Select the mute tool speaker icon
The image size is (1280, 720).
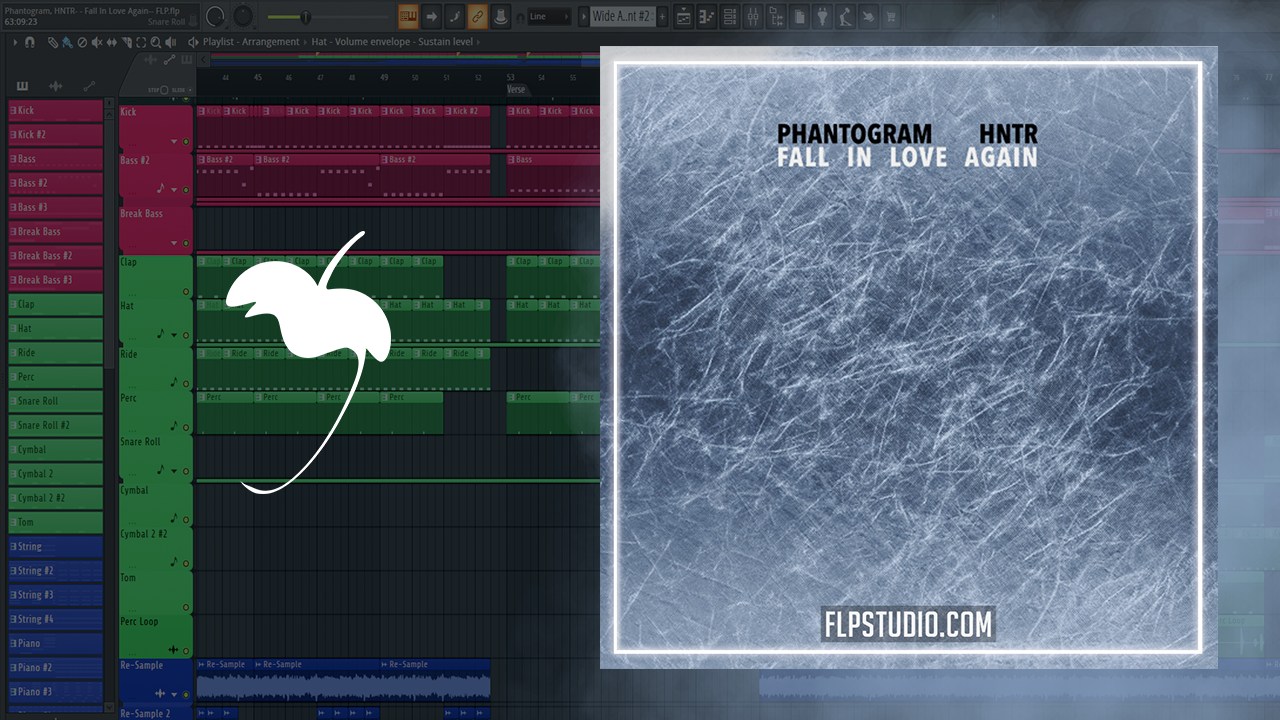[97, 42]
